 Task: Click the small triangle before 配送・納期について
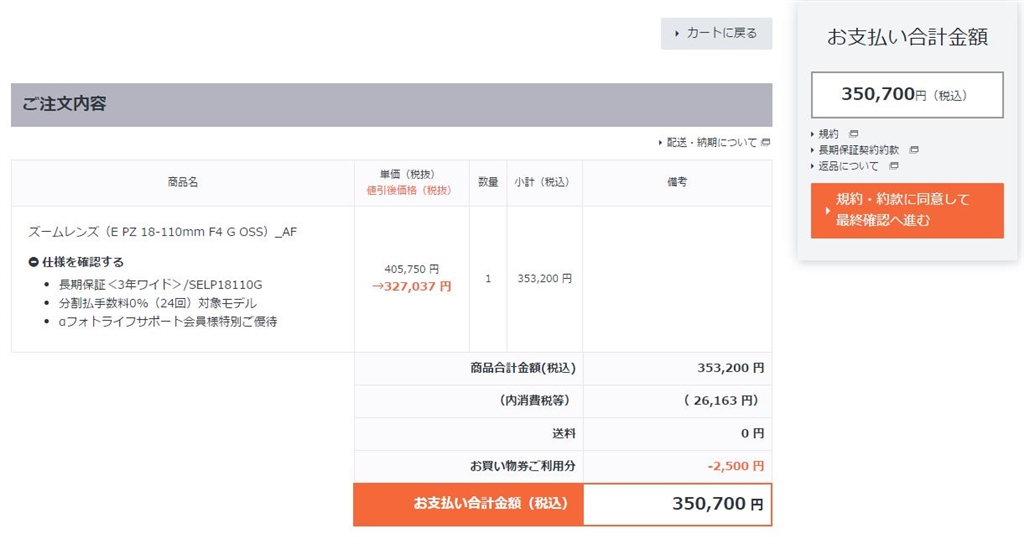pyautogui.click(x=660, y=143)
